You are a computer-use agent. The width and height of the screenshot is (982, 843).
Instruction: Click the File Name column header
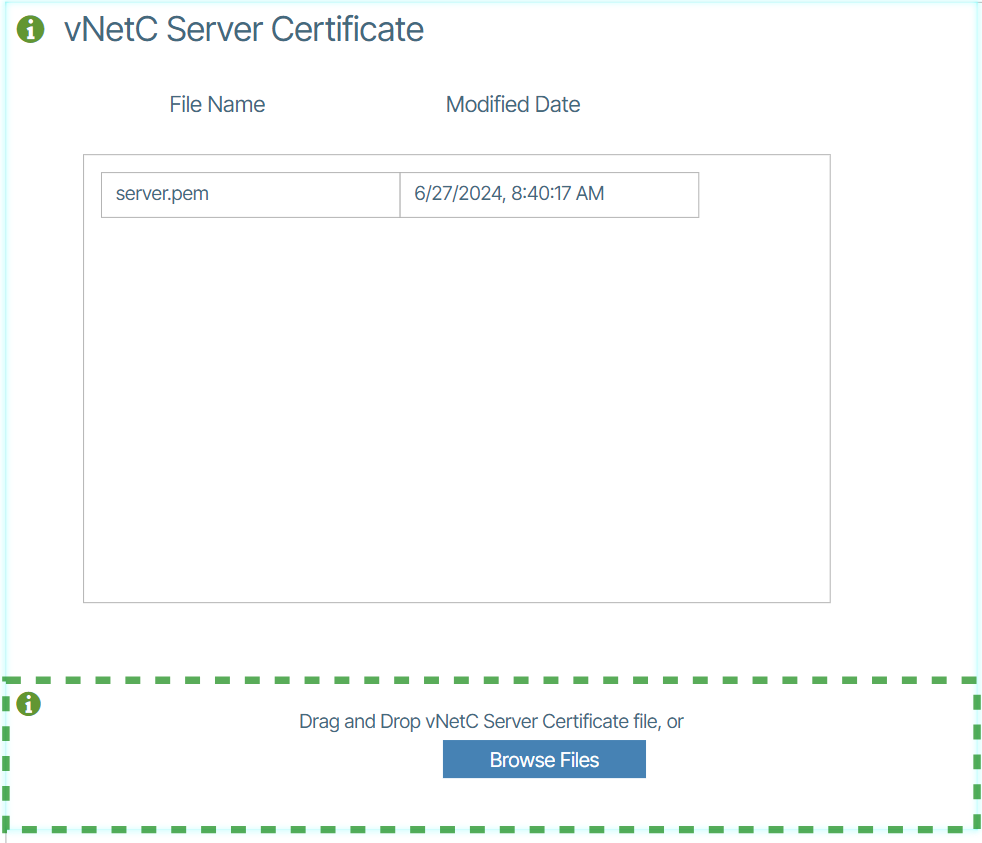coord(217,105)
